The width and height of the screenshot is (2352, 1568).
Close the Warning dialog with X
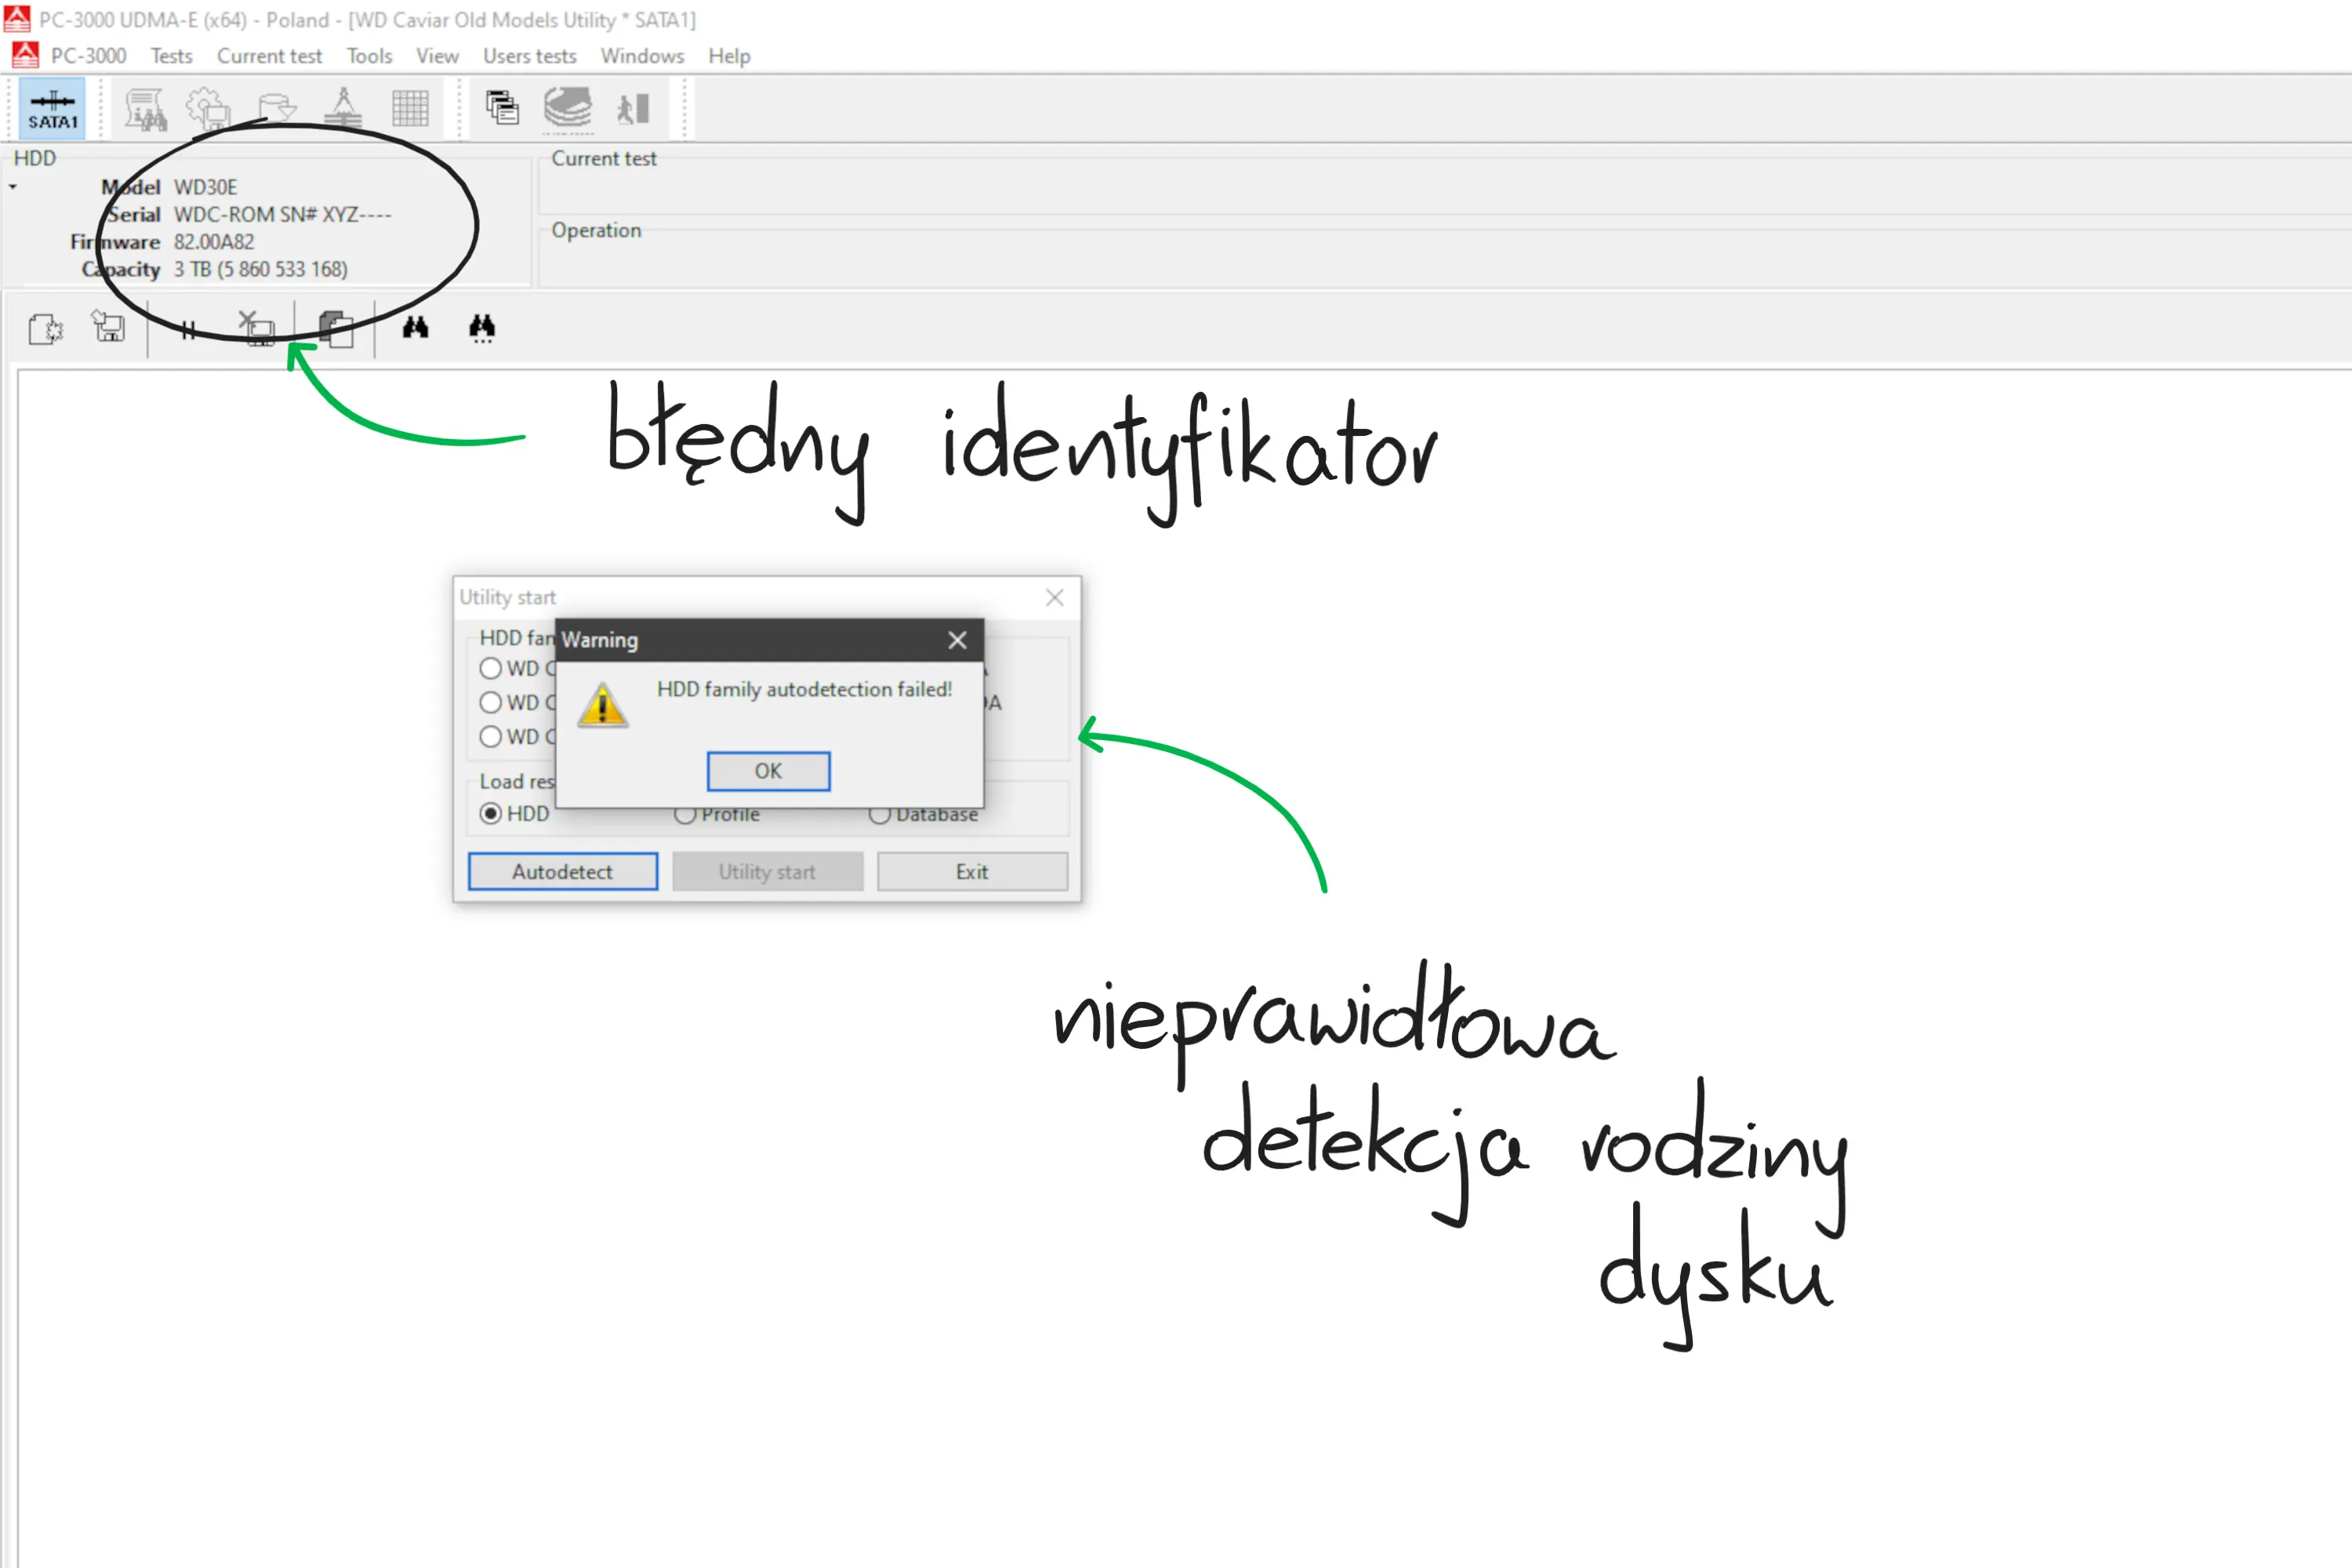(957, 640)
